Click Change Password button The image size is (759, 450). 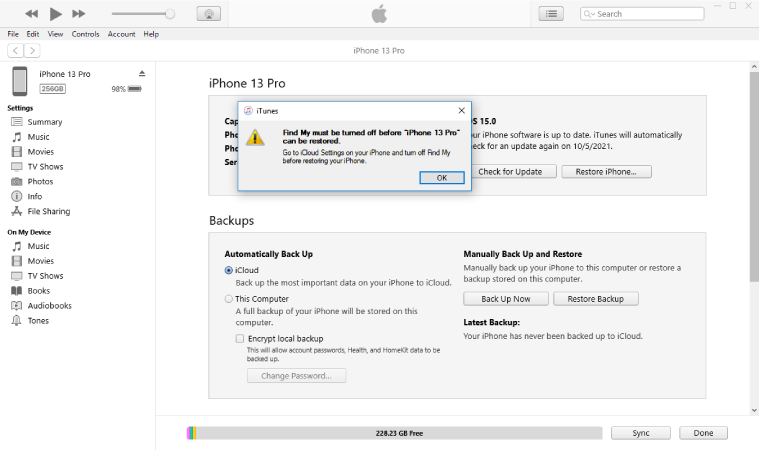tap(296, 376)
